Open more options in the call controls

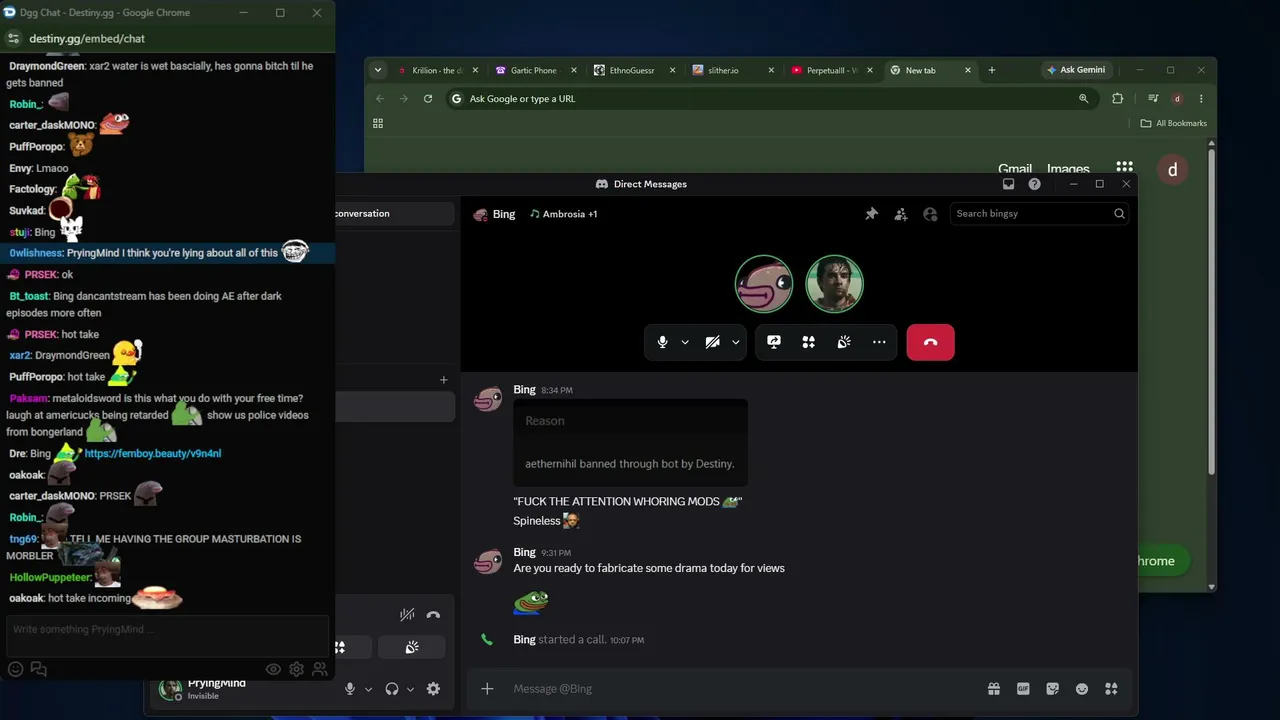879,342
